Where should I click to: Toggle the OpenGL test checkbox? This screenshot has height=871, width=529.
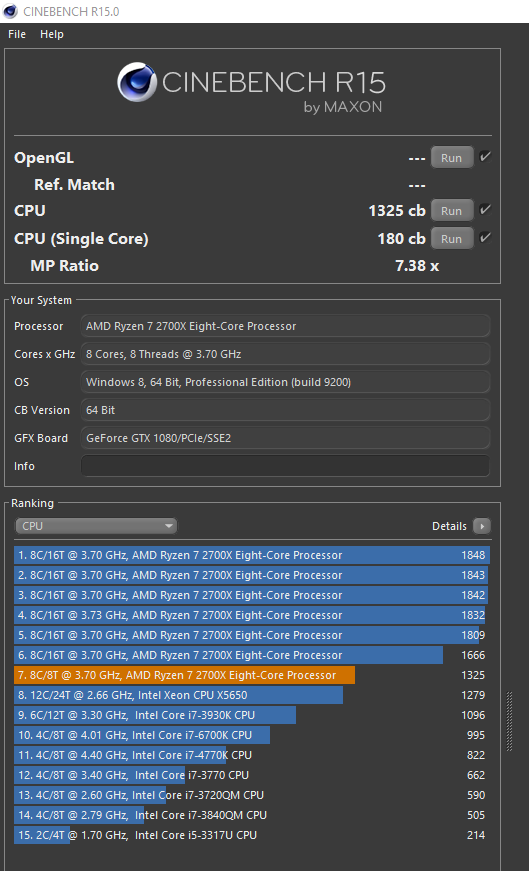[485, 157]
